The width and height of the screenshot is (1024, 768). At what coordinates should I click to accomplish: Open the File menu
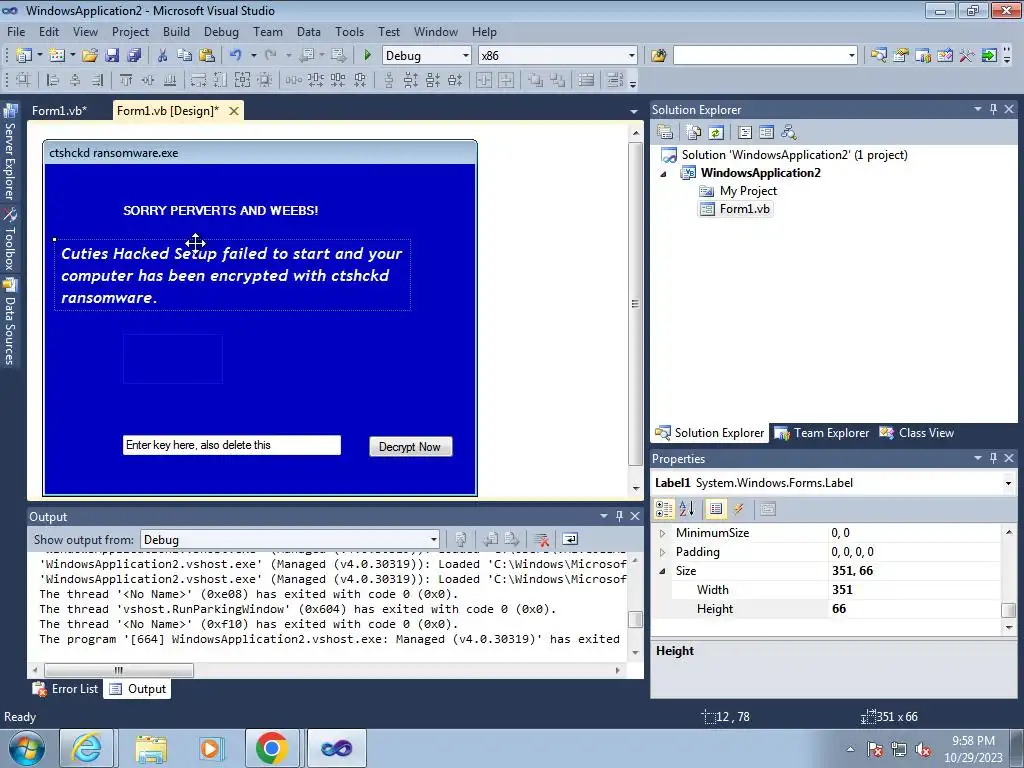click(16, 31)
